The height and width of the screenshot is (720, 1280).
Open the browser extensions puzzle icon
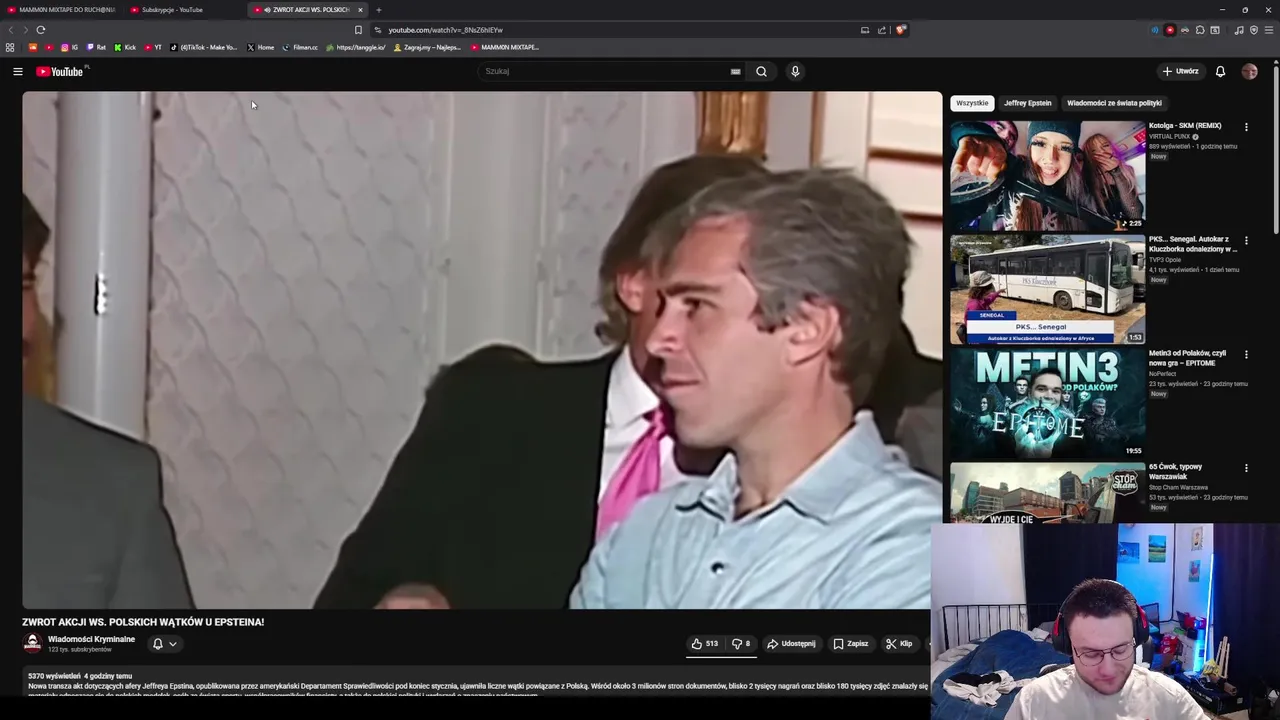1200,30
